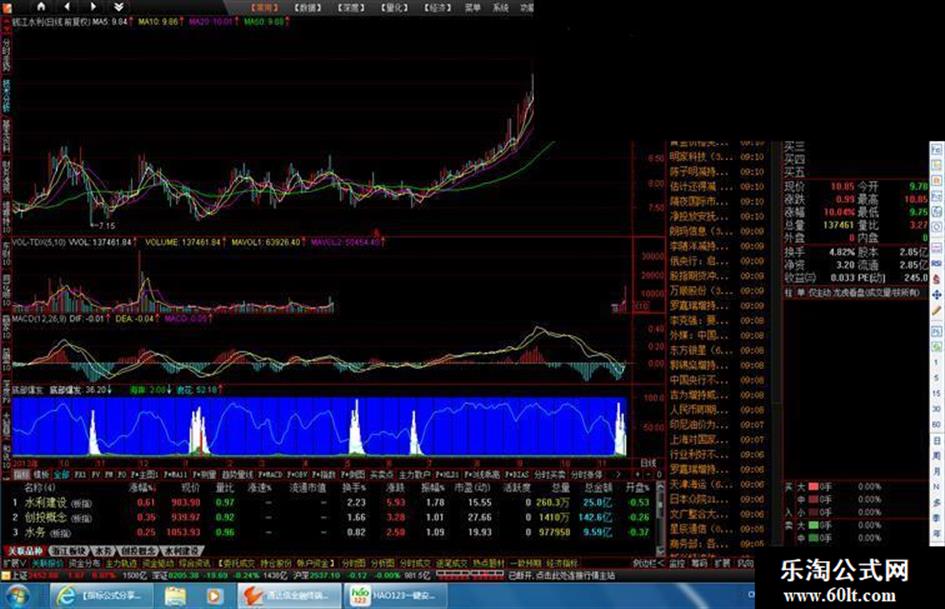Switch to 5-minute period in right sidebar
The height and width of the screenshot is (609, 945).
click(x=937, y=378)
